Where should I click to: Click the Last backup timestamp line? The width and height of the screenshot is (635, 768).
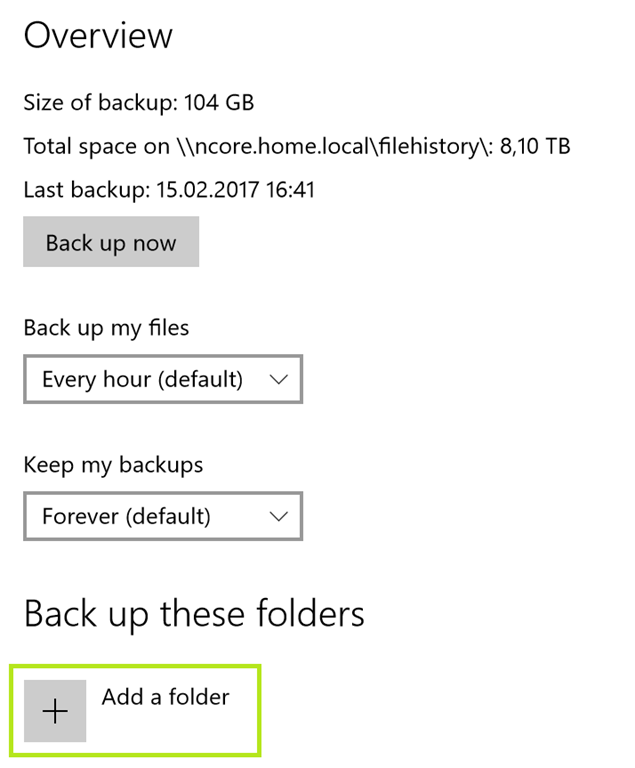[169, 189]
